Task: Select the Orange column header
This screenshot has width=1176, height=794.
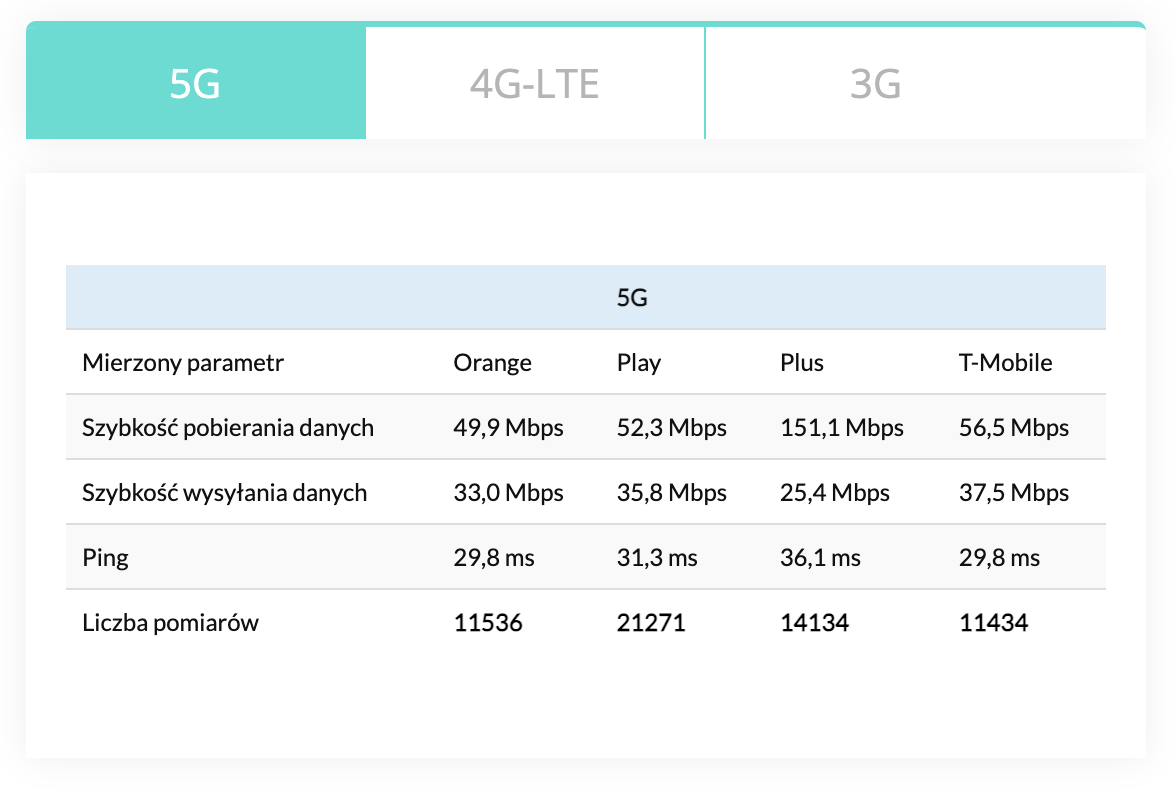Action: coord(492,362)
